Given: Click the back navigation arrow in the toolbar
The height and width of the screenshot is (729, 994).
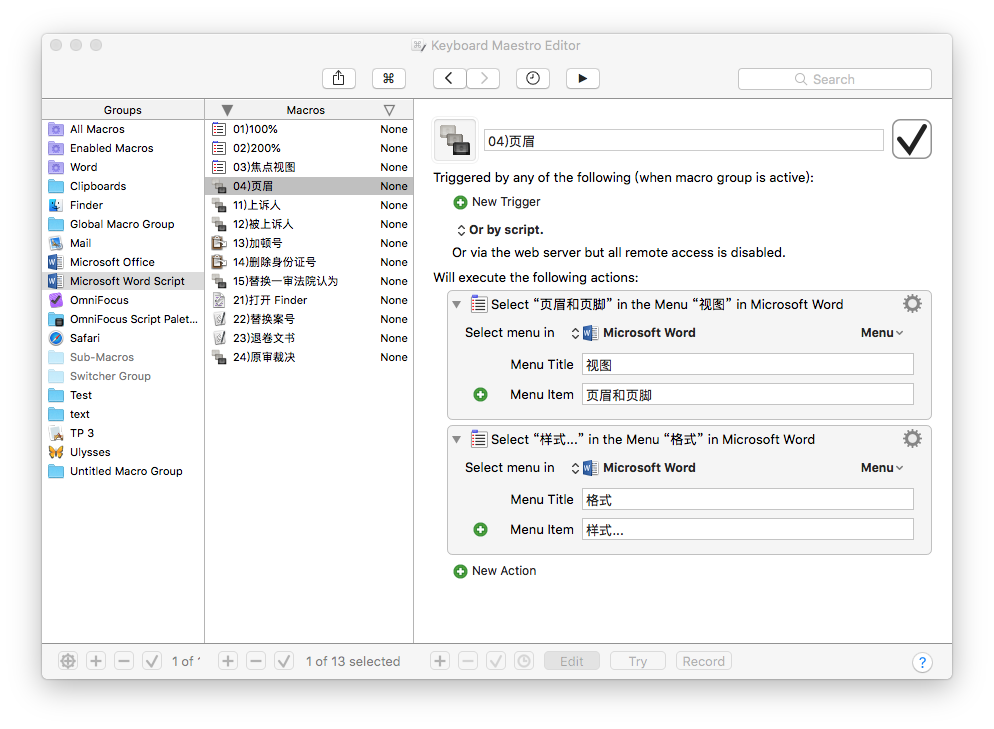Looking at the screenshot, I should coord(448,78).
